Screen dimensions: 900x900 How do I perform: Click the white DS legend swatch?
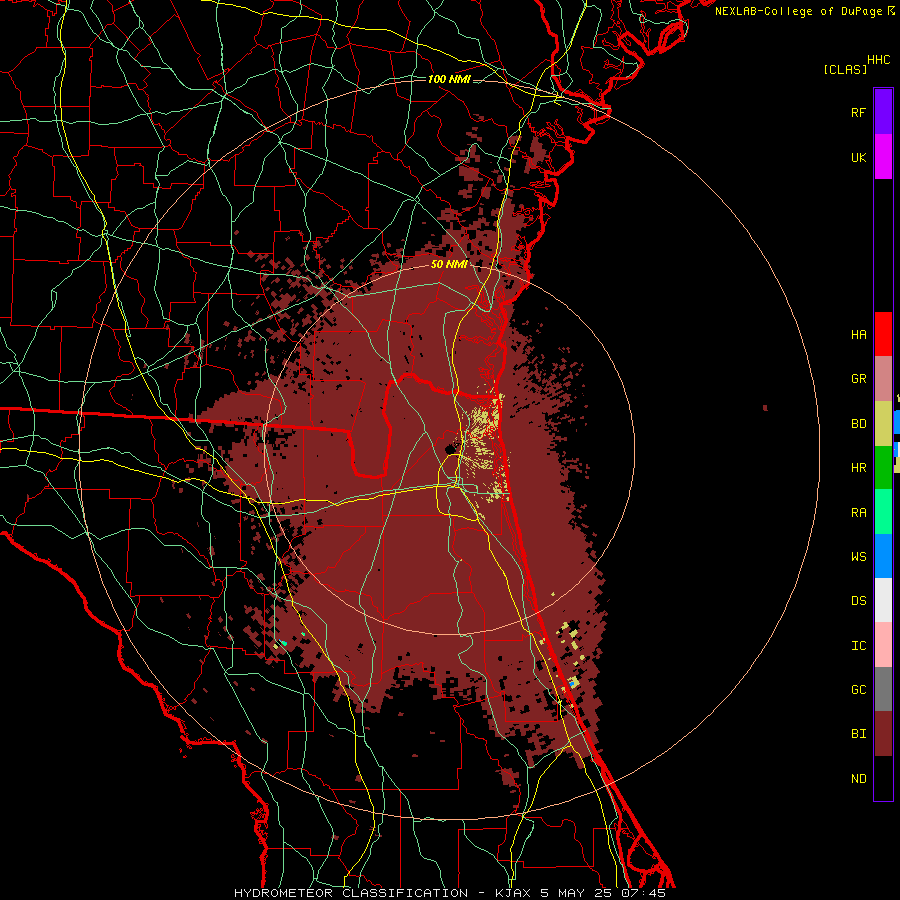pos(883,600)
